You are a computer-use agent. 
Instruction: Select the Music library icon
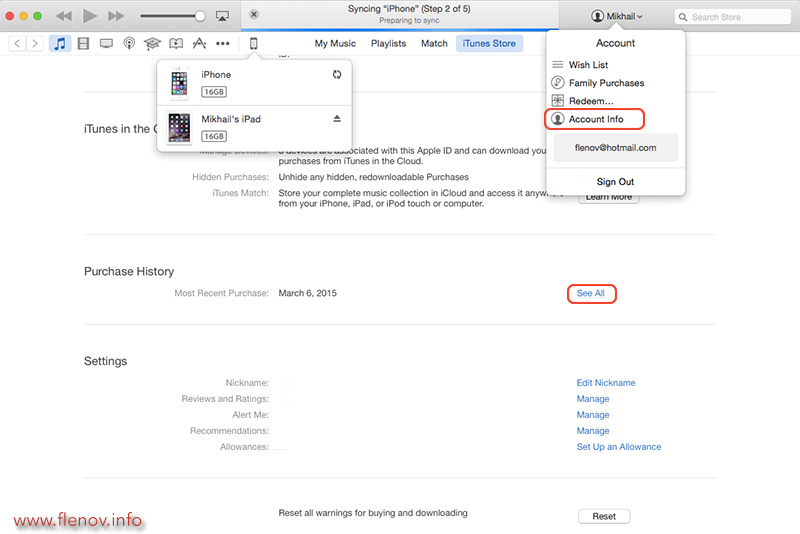(x=60, y=43)
